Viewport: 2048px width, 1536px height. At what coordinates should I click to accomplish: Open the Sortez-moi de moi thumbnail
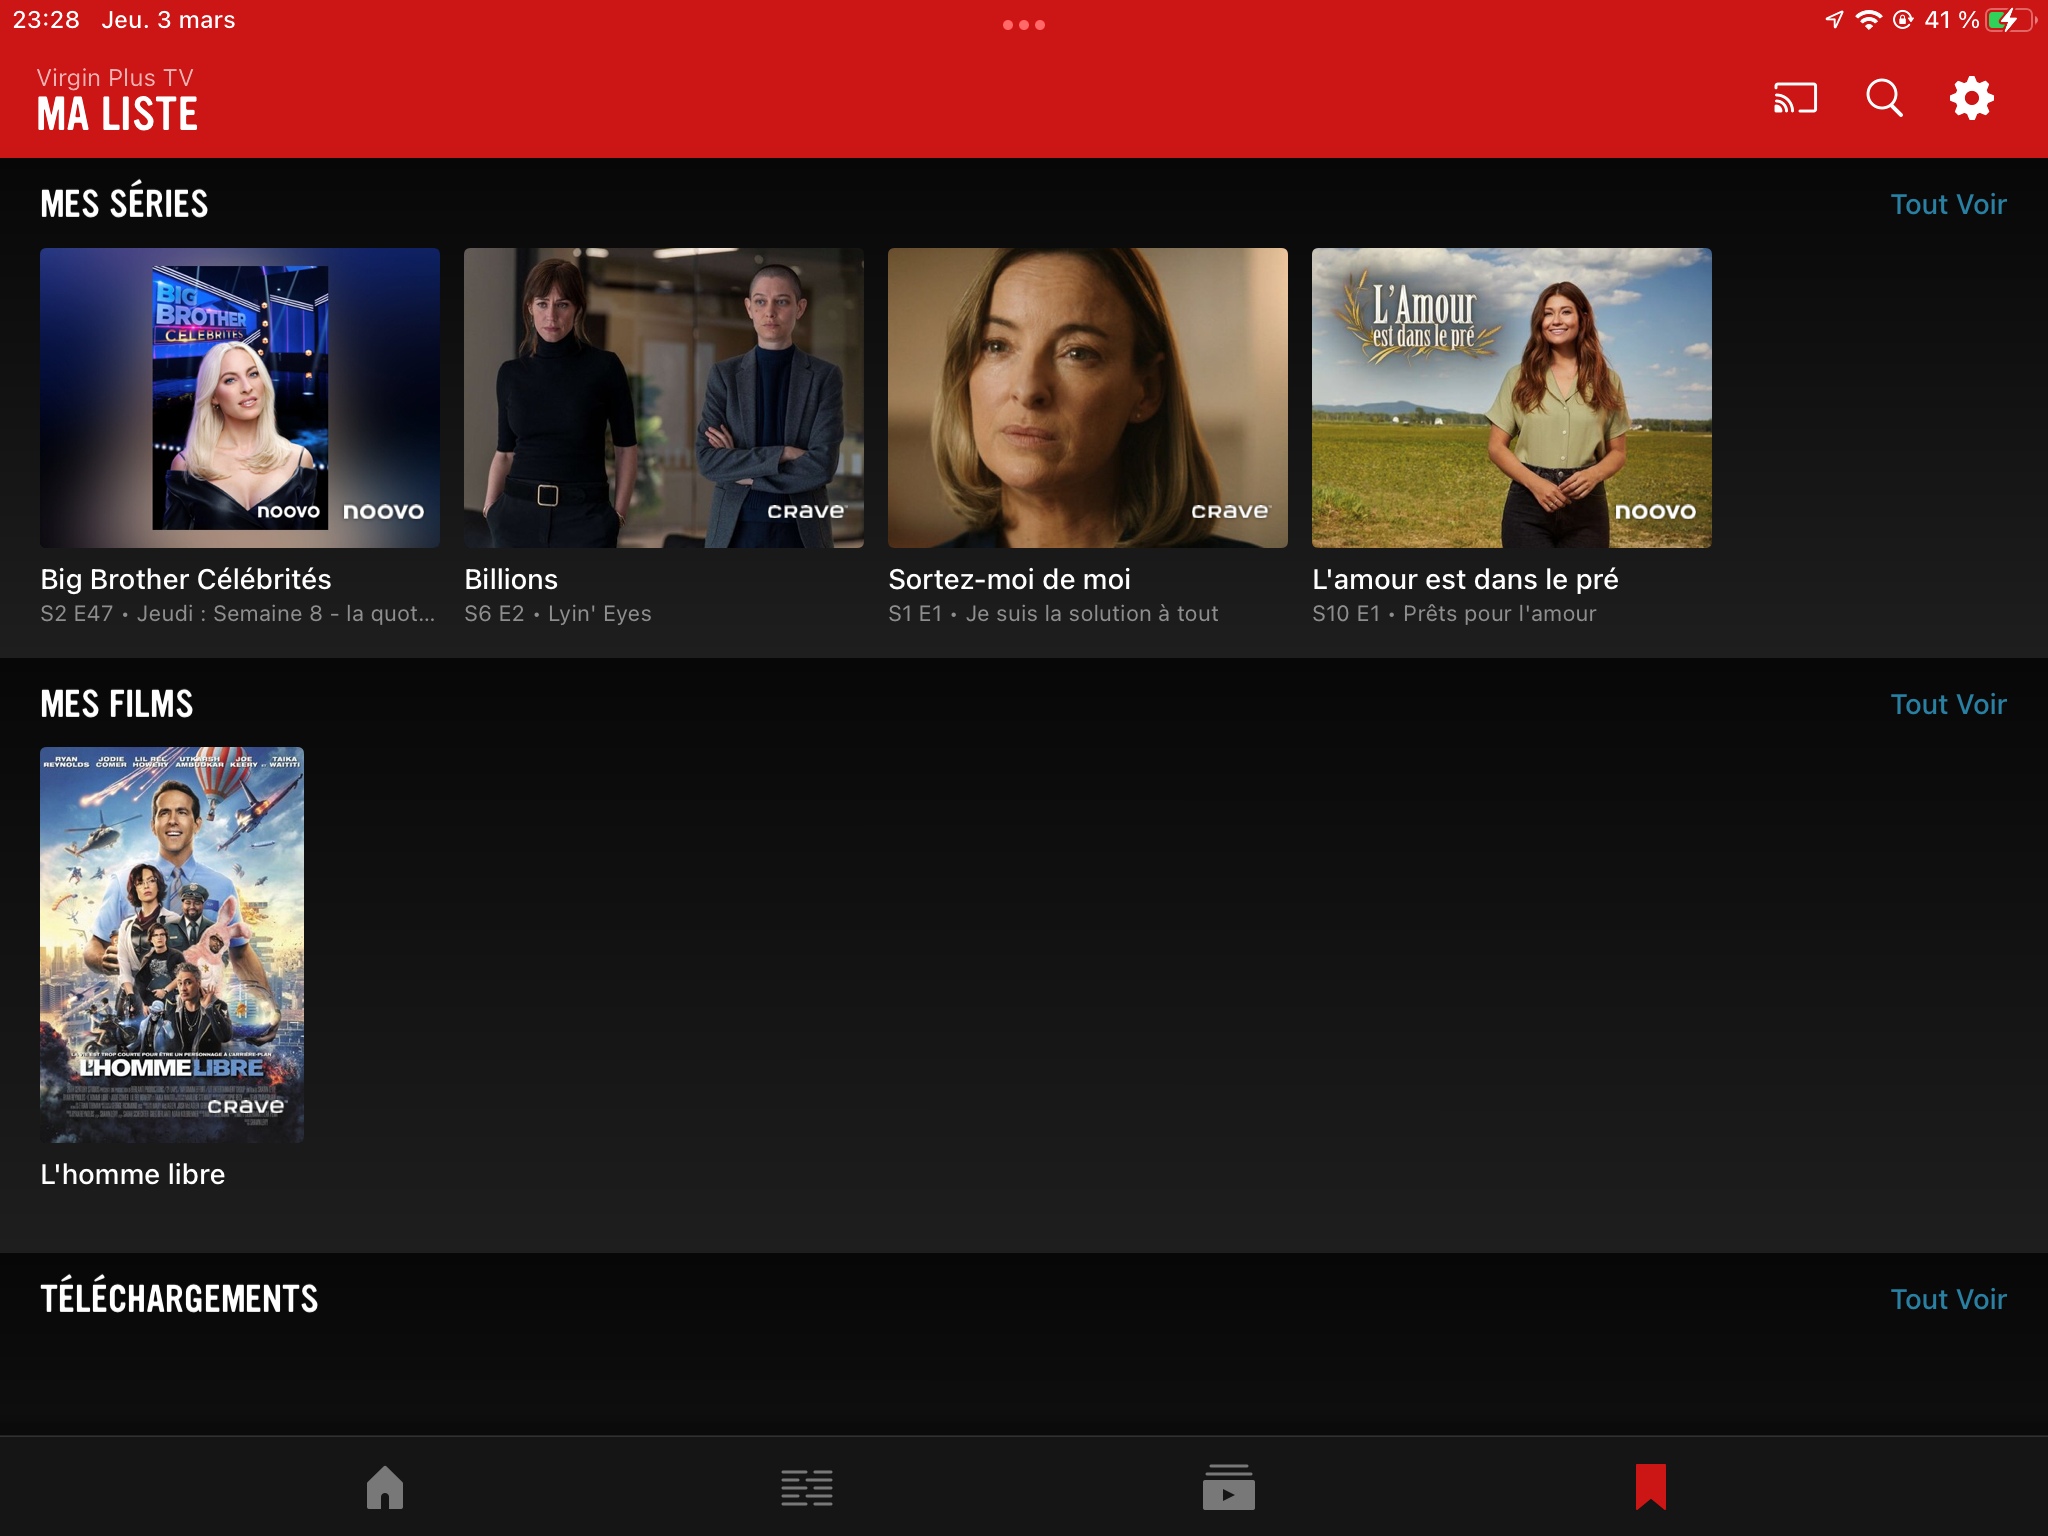pyautogui.click(x=1088, y=398)
